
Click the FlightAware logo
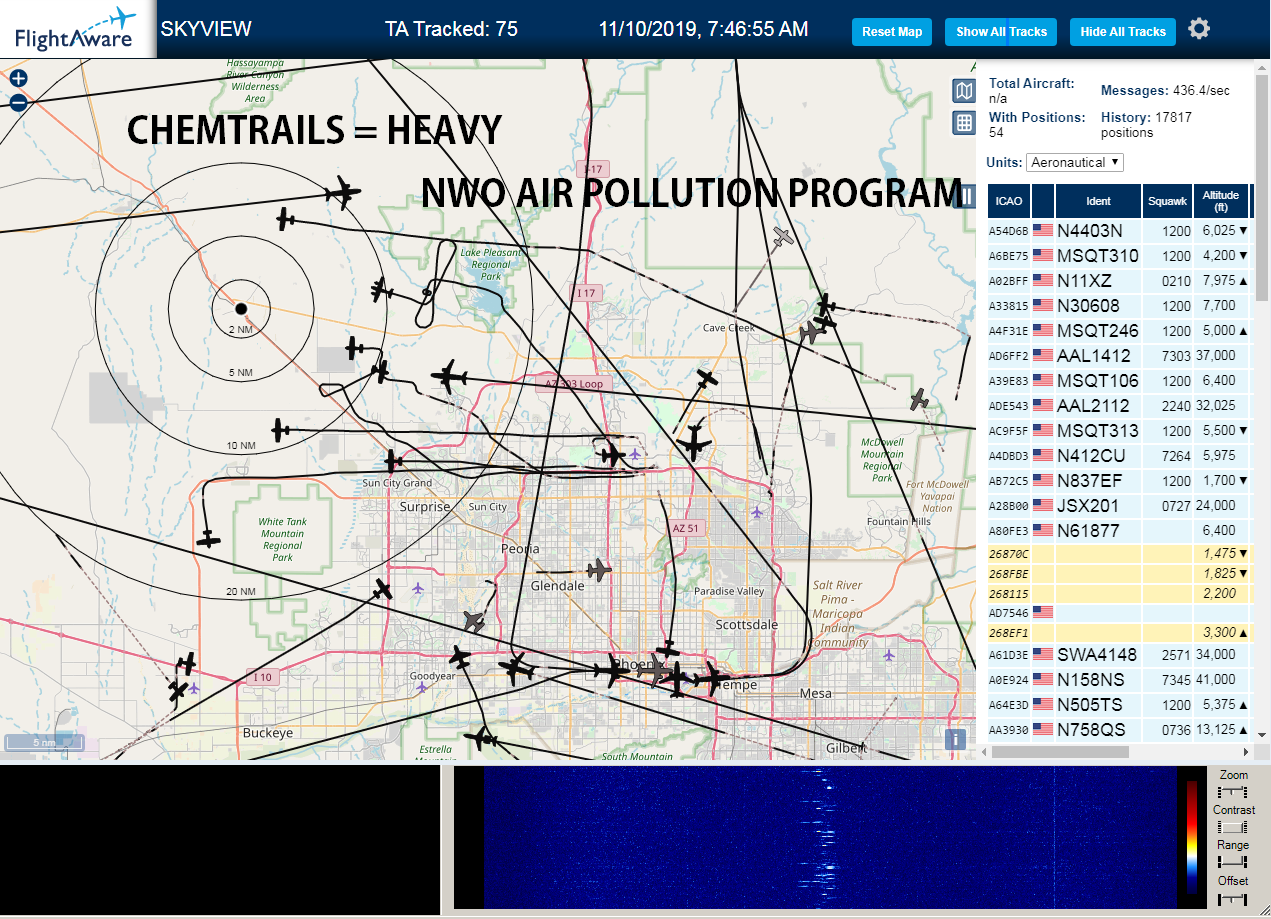click(x=76, y=30)
